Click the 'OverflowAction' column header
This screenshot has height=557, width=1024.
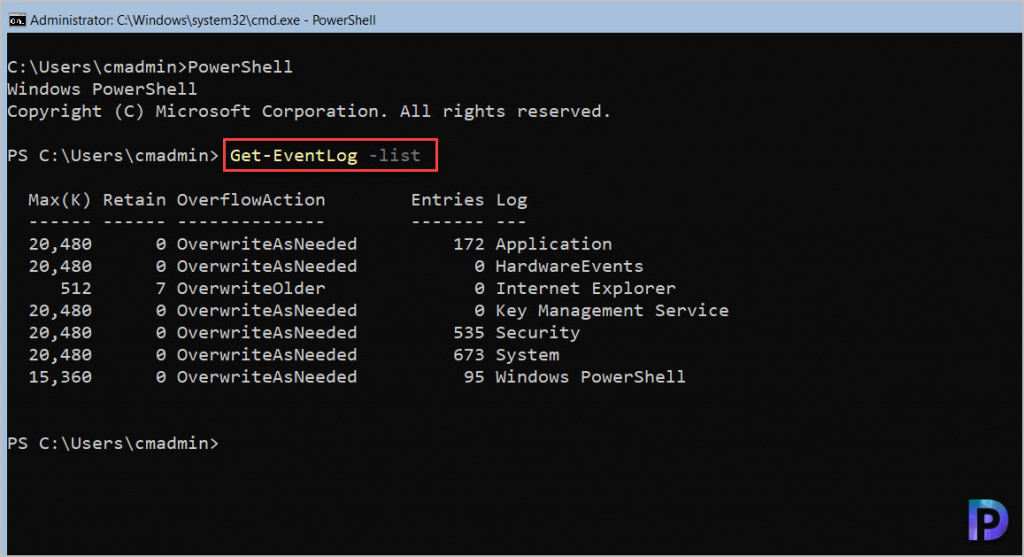point(251,200)
